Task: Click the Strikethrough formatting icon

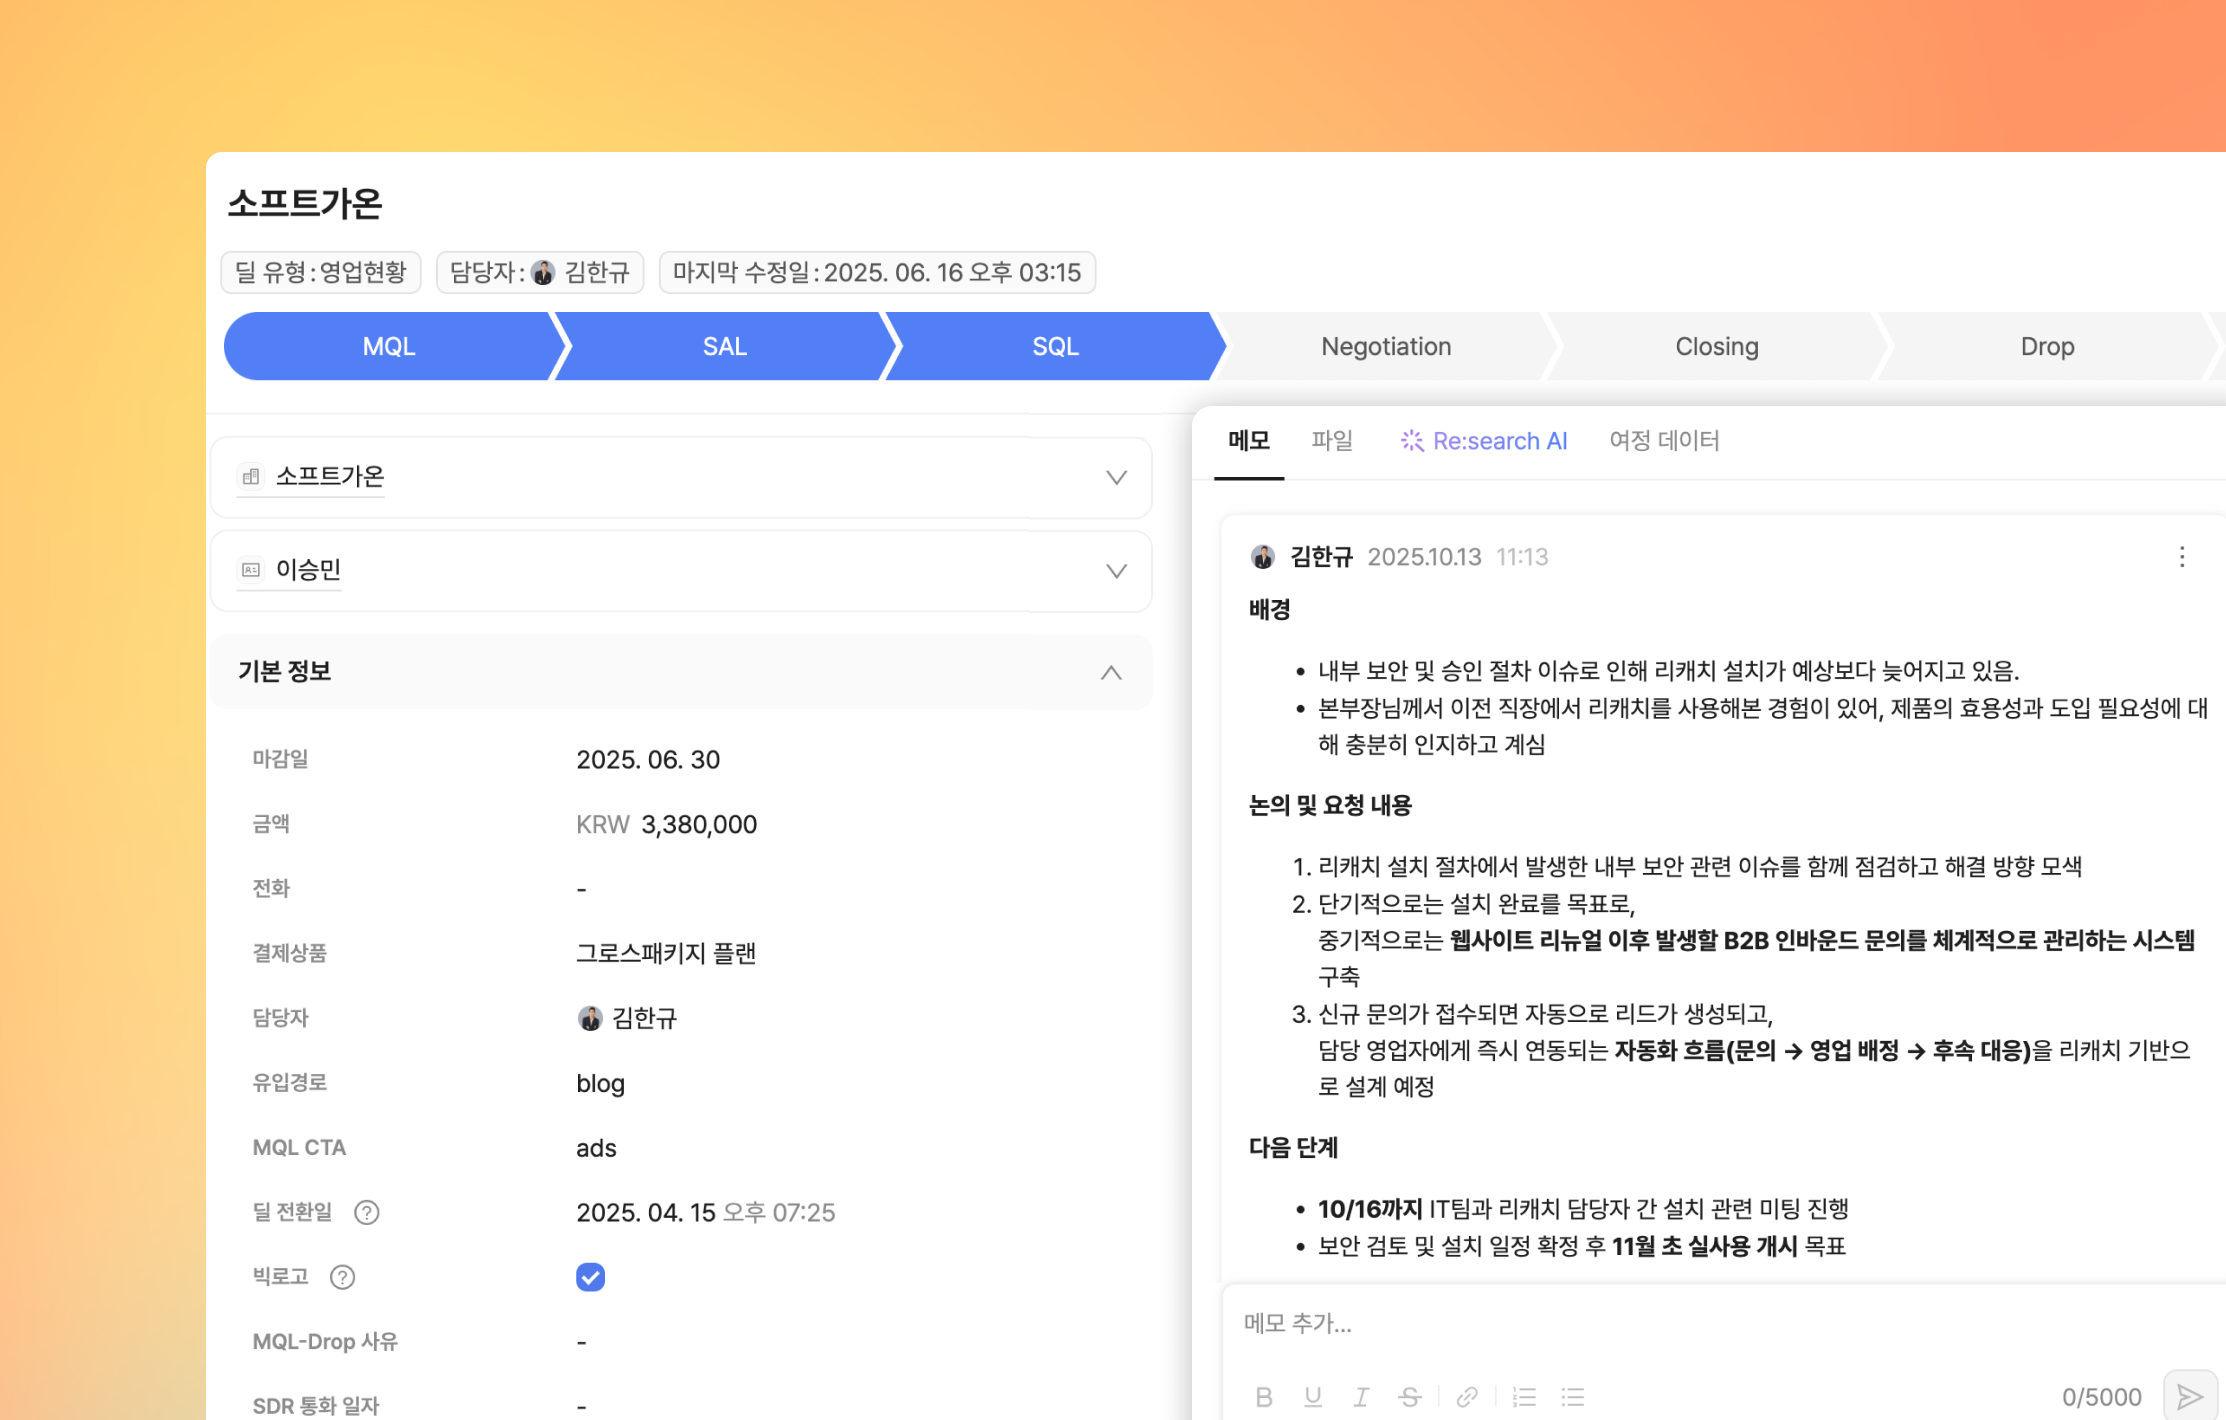Action: click(x=1410, y=1397)
